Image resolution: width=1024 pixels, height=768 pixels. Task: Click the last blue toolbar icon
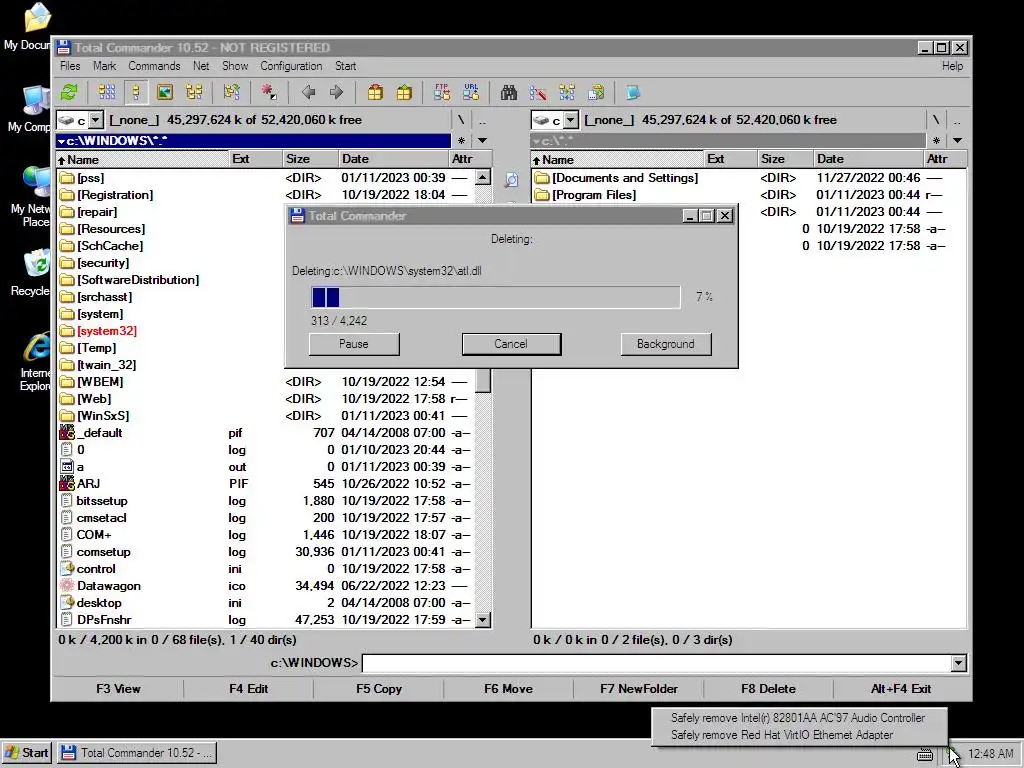click(632, 93)
